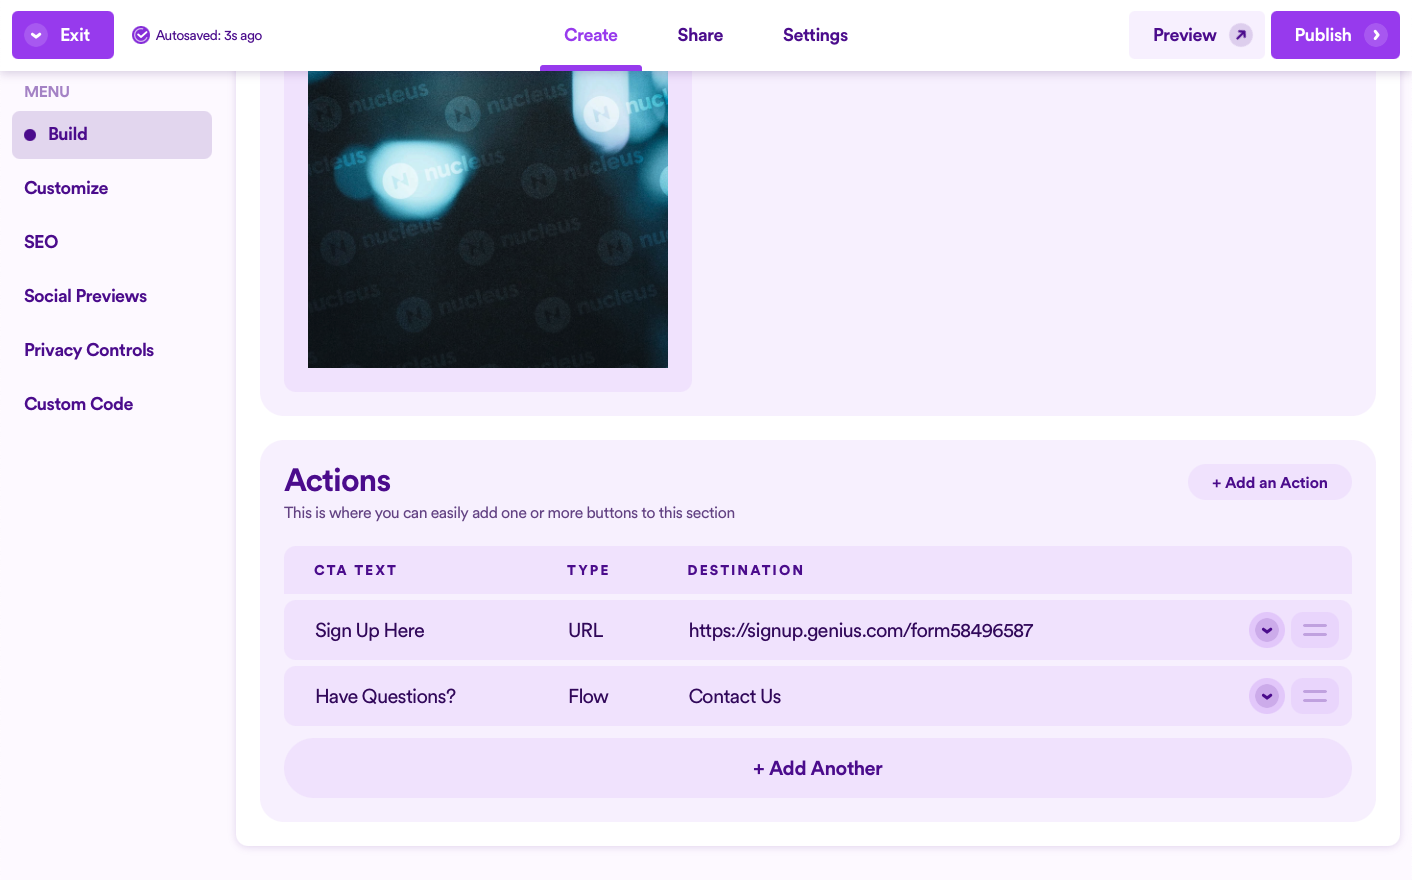Click the '+ Add an Action' button

(x=1270, y=482)
